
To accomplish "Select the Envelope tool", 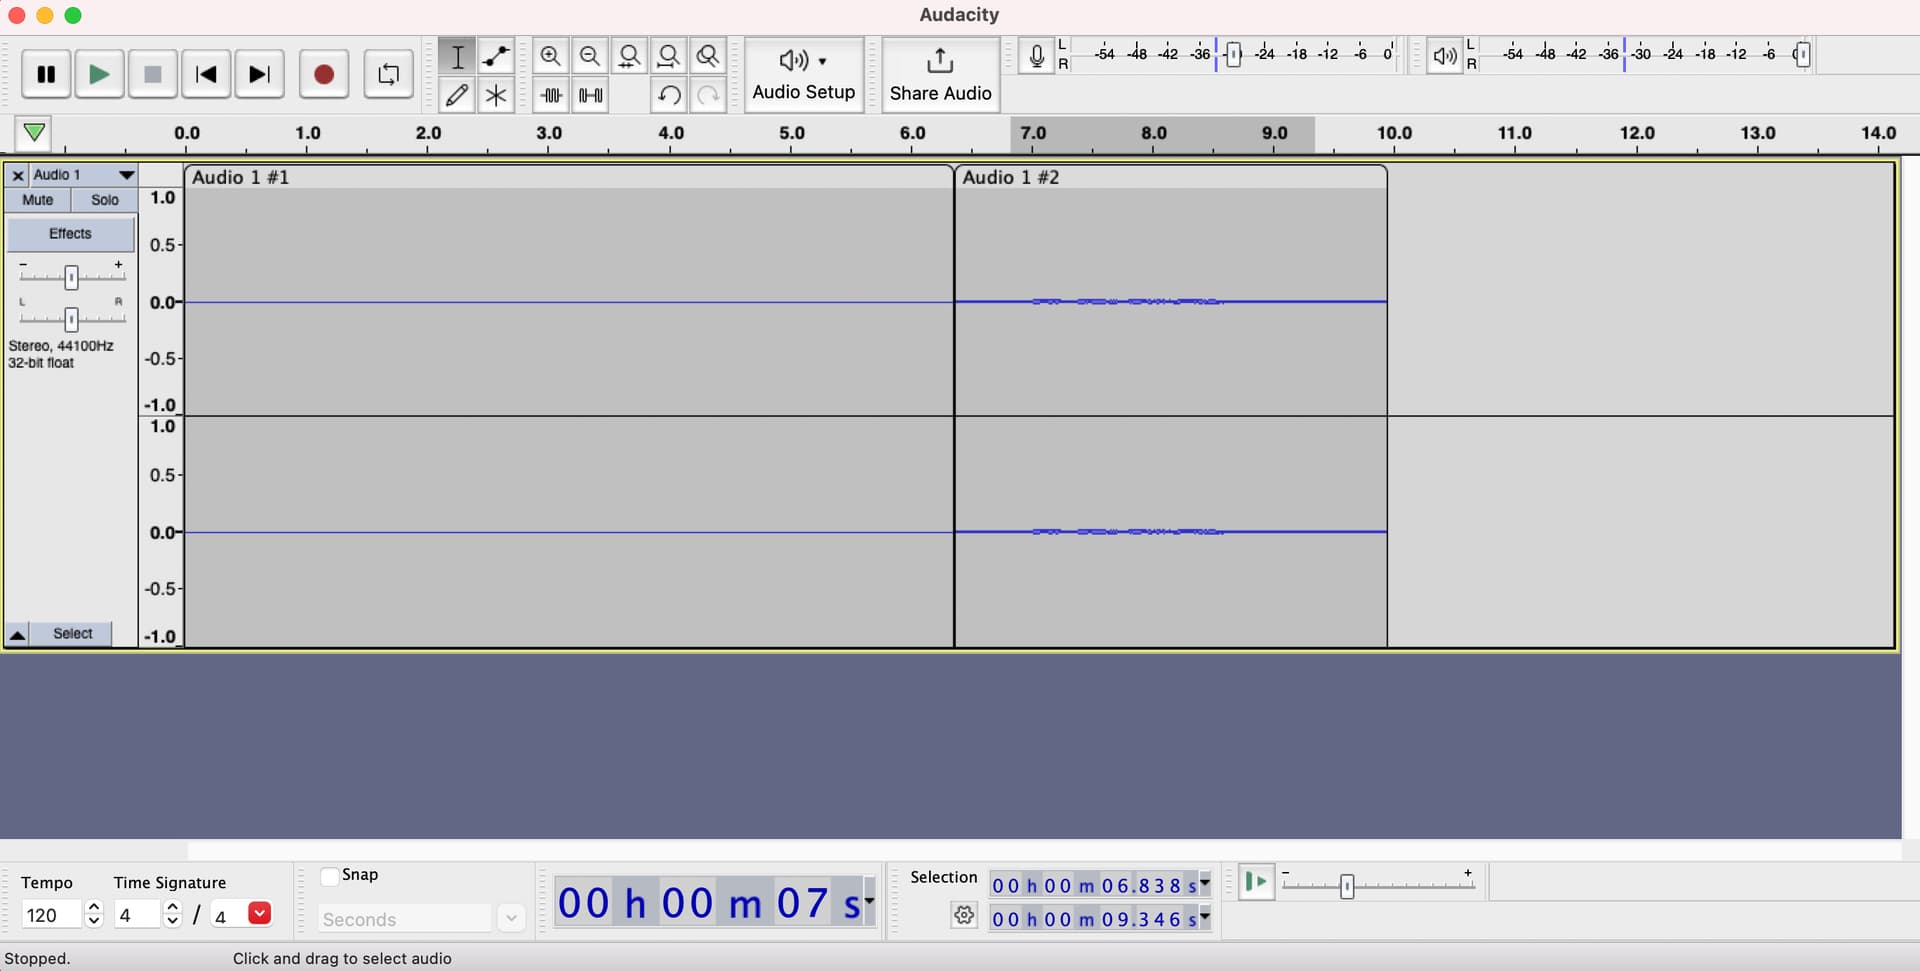I will pyautogui.click(x=496, y=56).
